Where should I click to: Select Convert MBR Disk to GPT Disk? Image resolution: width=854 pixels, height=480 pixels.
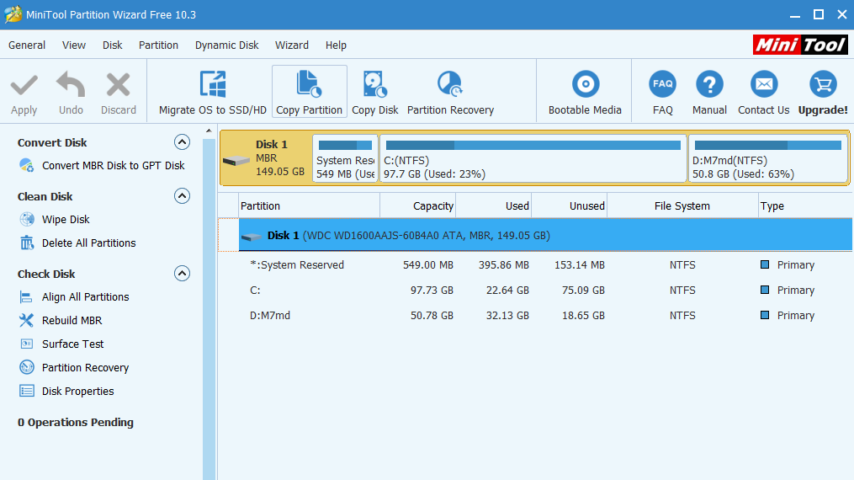pyautogui.click(x=101, y=166)
